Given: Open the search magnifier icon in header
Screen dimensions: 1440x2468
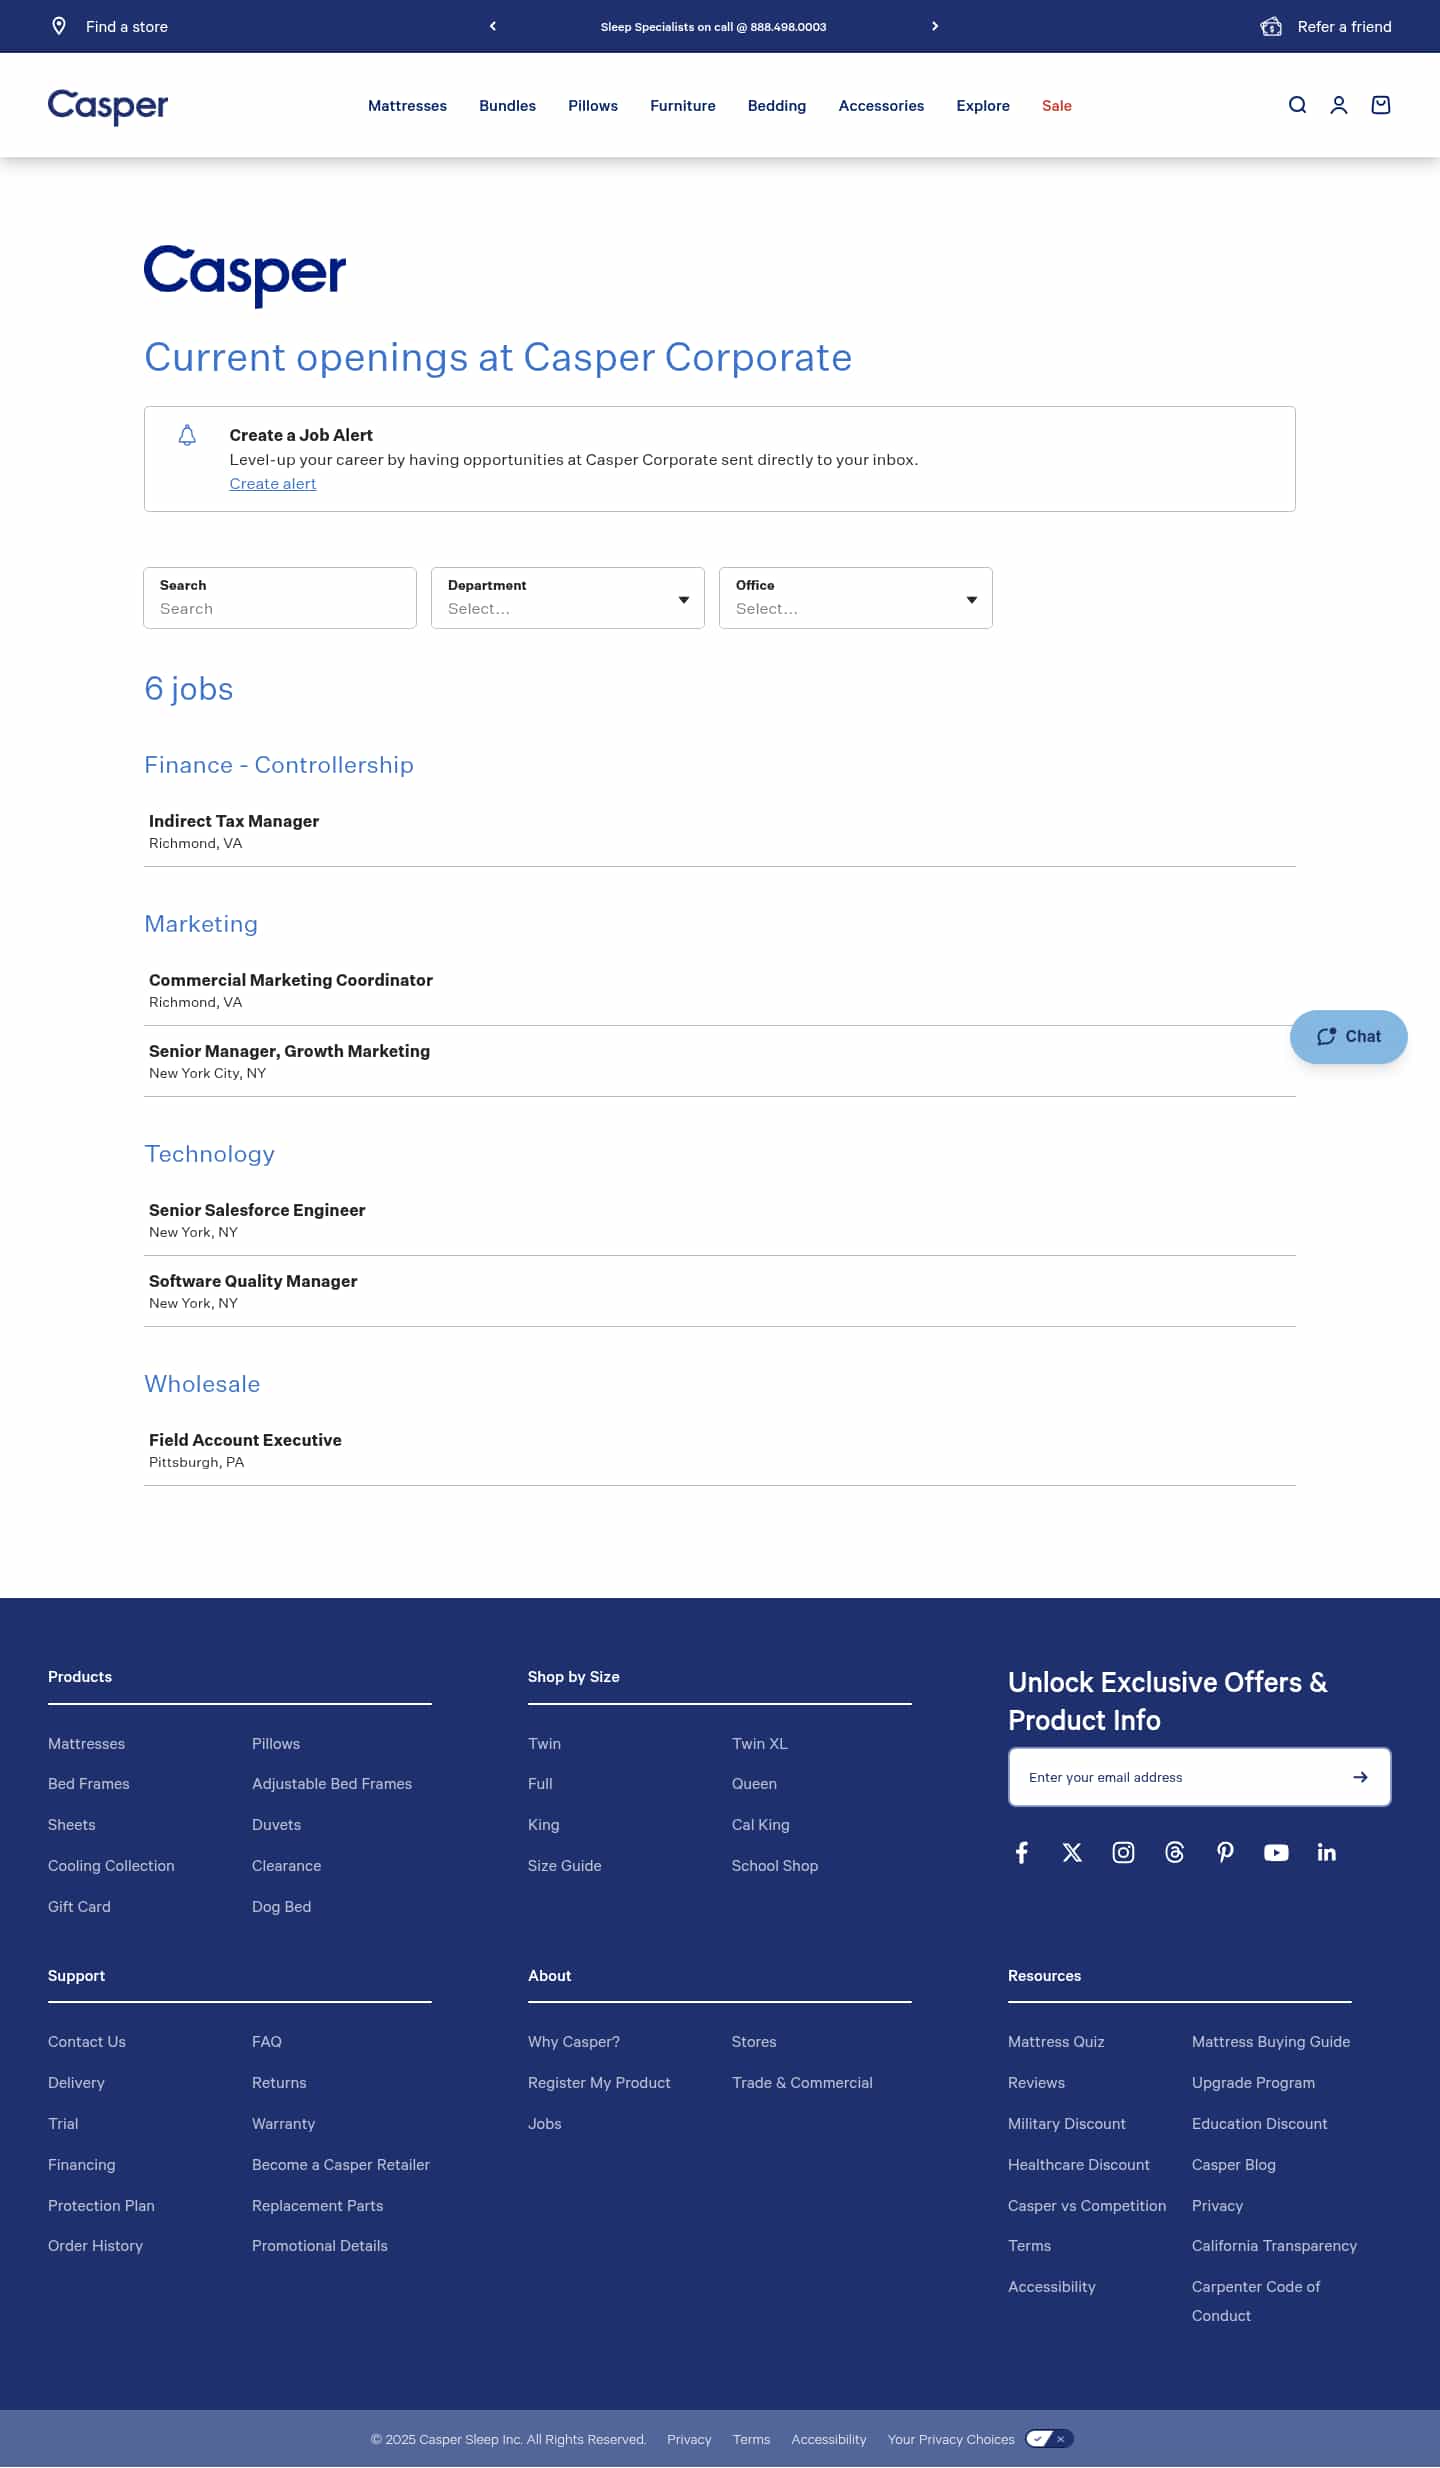Looking at the screenshot, I should (x=1297, y=105).
